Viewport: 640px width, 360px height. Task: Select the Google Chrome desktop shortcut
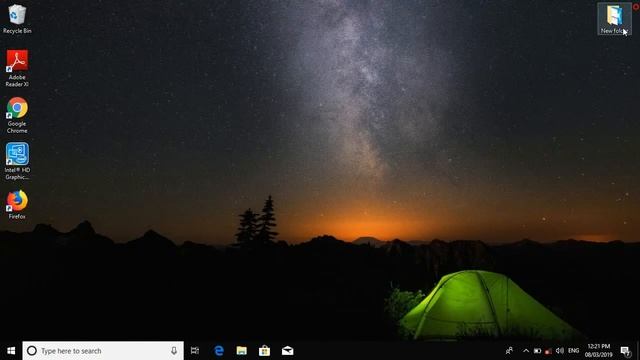(17, 115)
